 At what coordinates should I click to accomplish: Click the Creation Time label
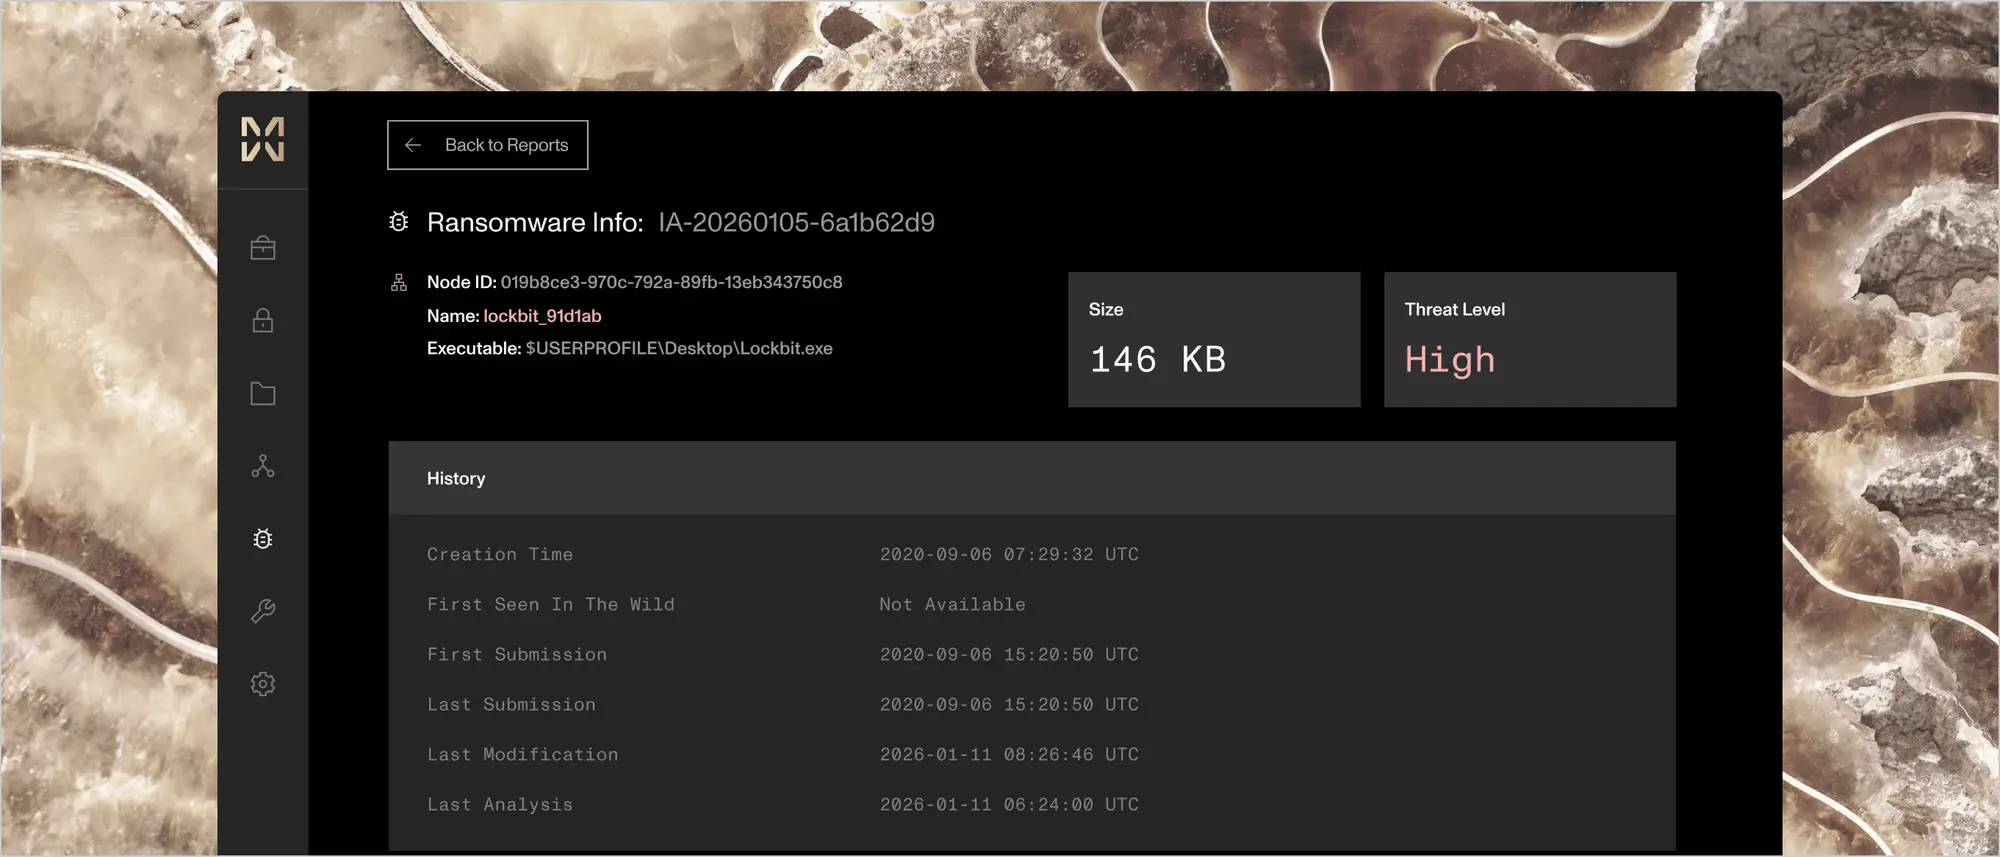(500, 554)
